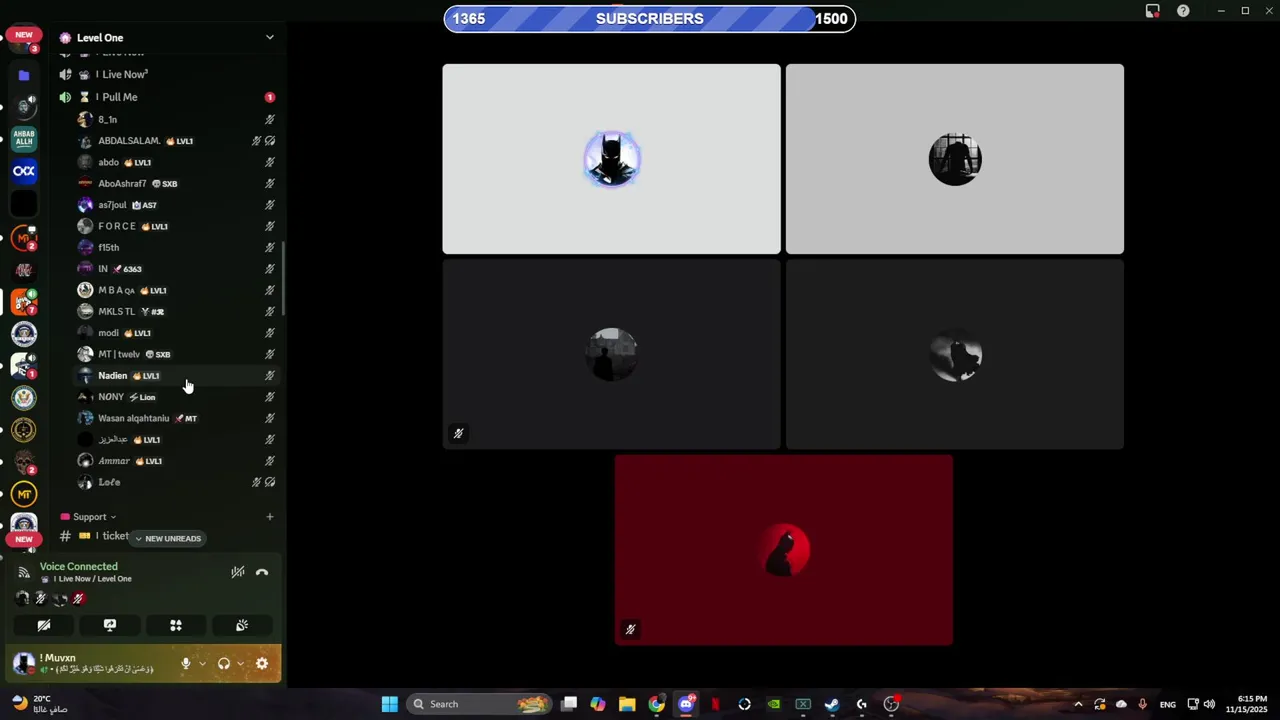Click the subscribers progress bar
This screenshot has height=720, width=1280.
[650, 19]
